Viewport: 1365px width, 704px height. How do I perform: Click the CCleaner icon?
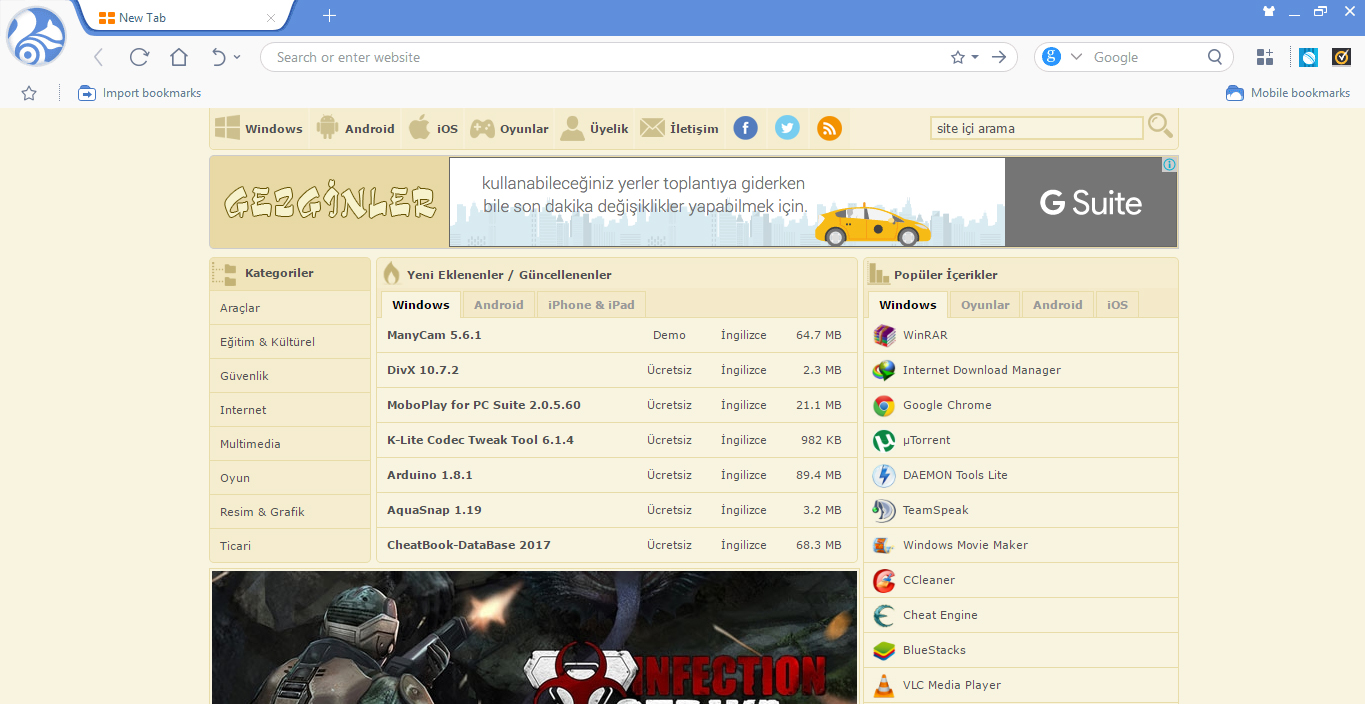(883, 580)
